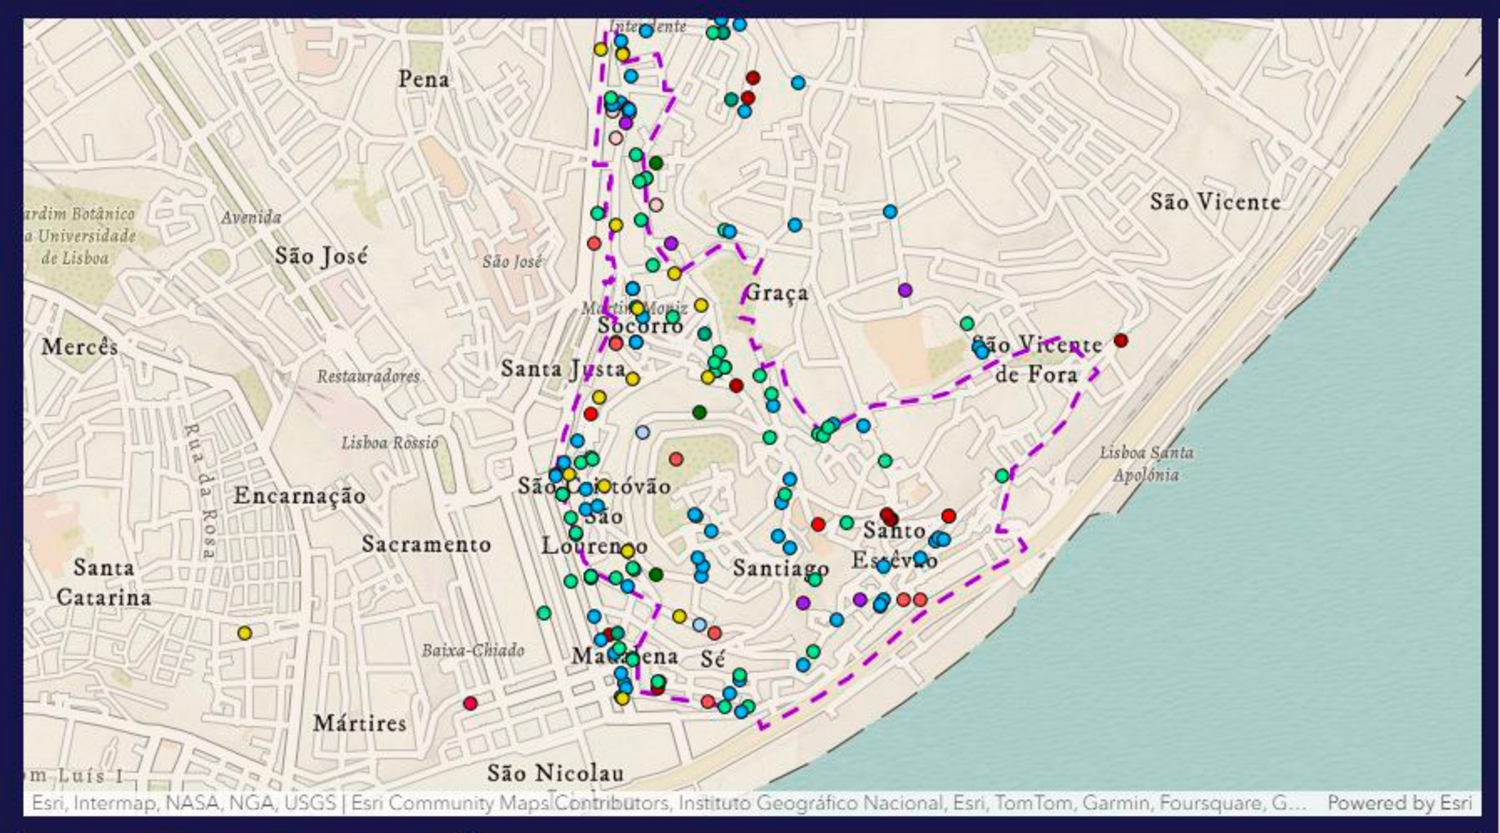
Task: Select the São Nicolau label
Action: pyautogui.click(x=555, y=773)
